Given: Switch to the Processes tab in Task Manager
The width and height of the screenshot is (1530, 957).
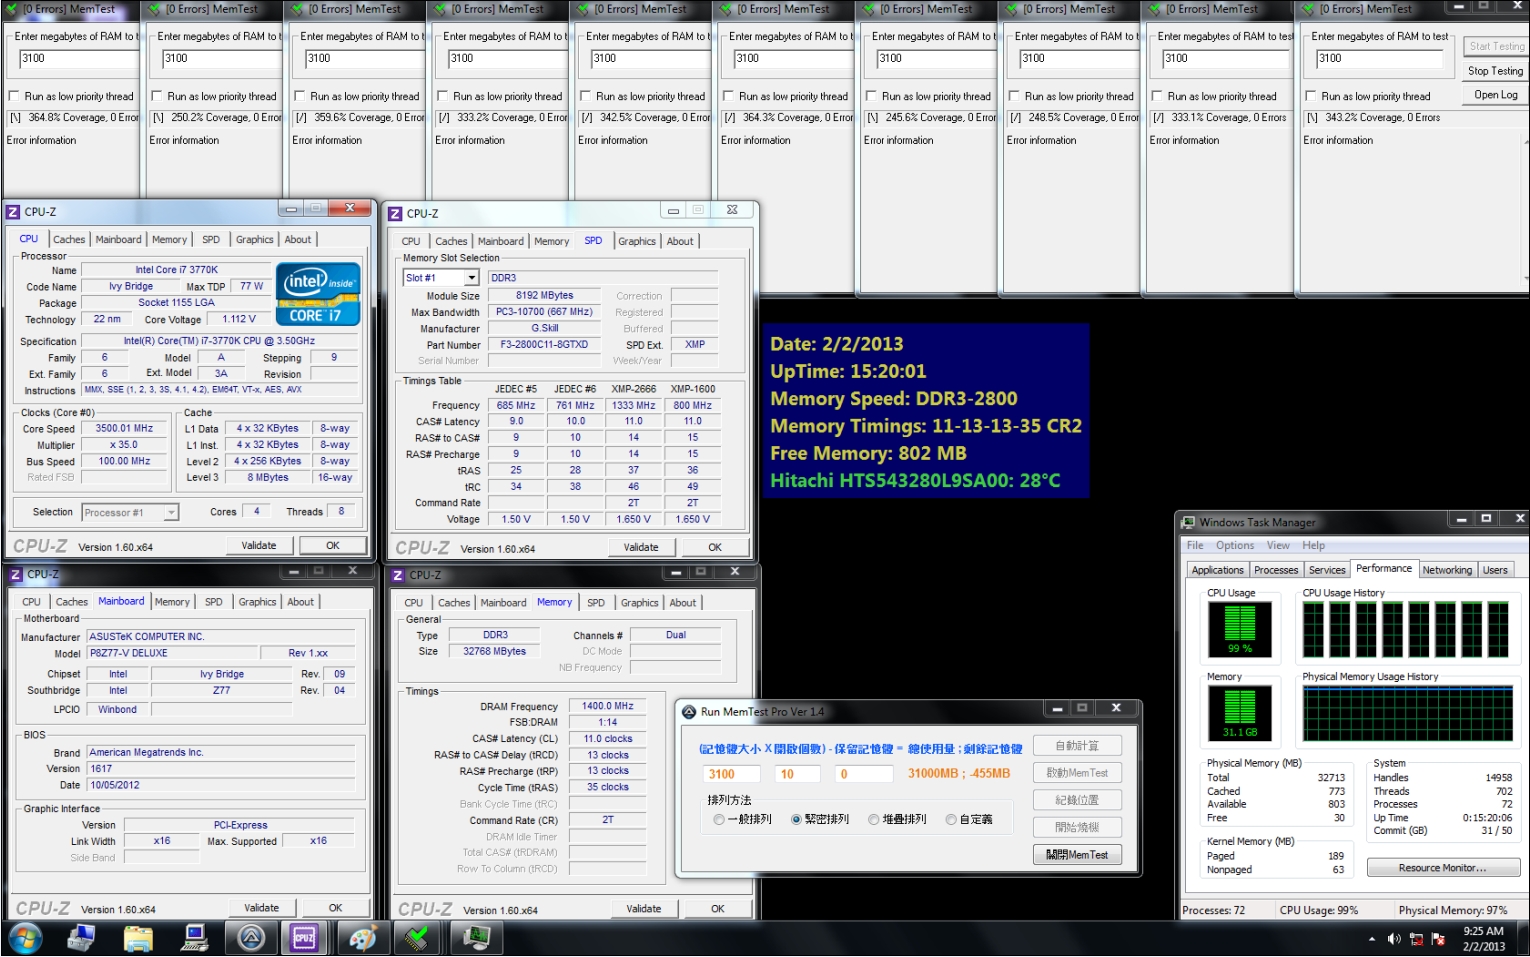Looking at the screenshot, I should click(x=1276, y=570).
